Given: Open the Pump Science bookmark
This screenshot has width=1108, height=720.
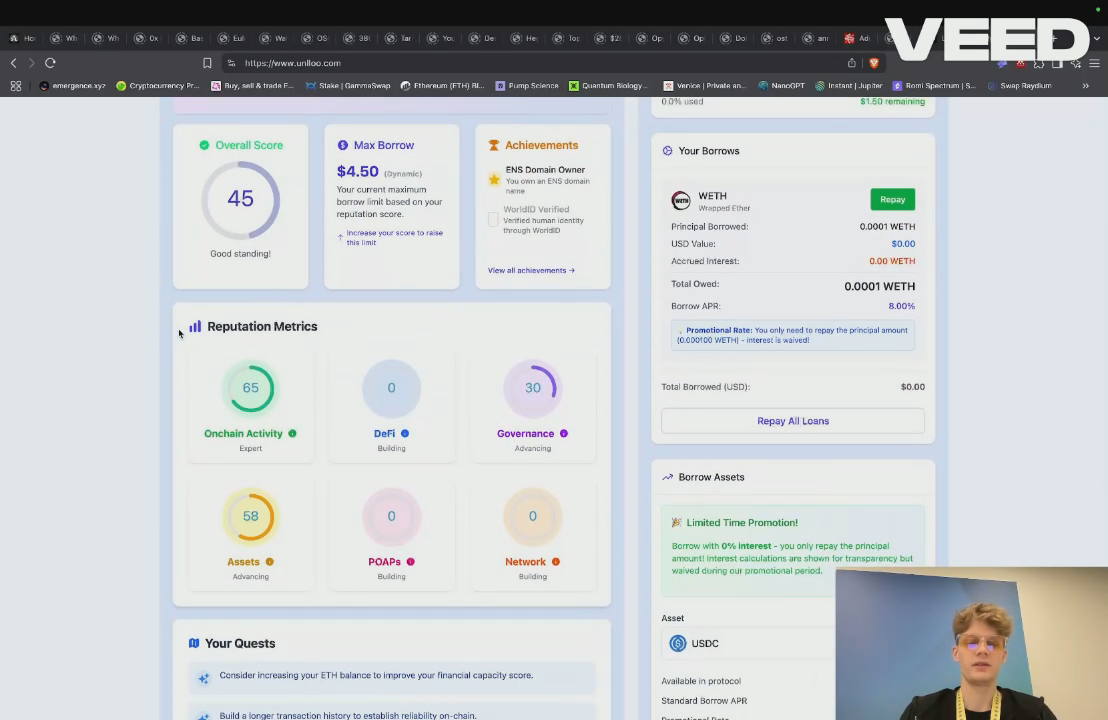Looking at the screenshot, I should (527, 85).
